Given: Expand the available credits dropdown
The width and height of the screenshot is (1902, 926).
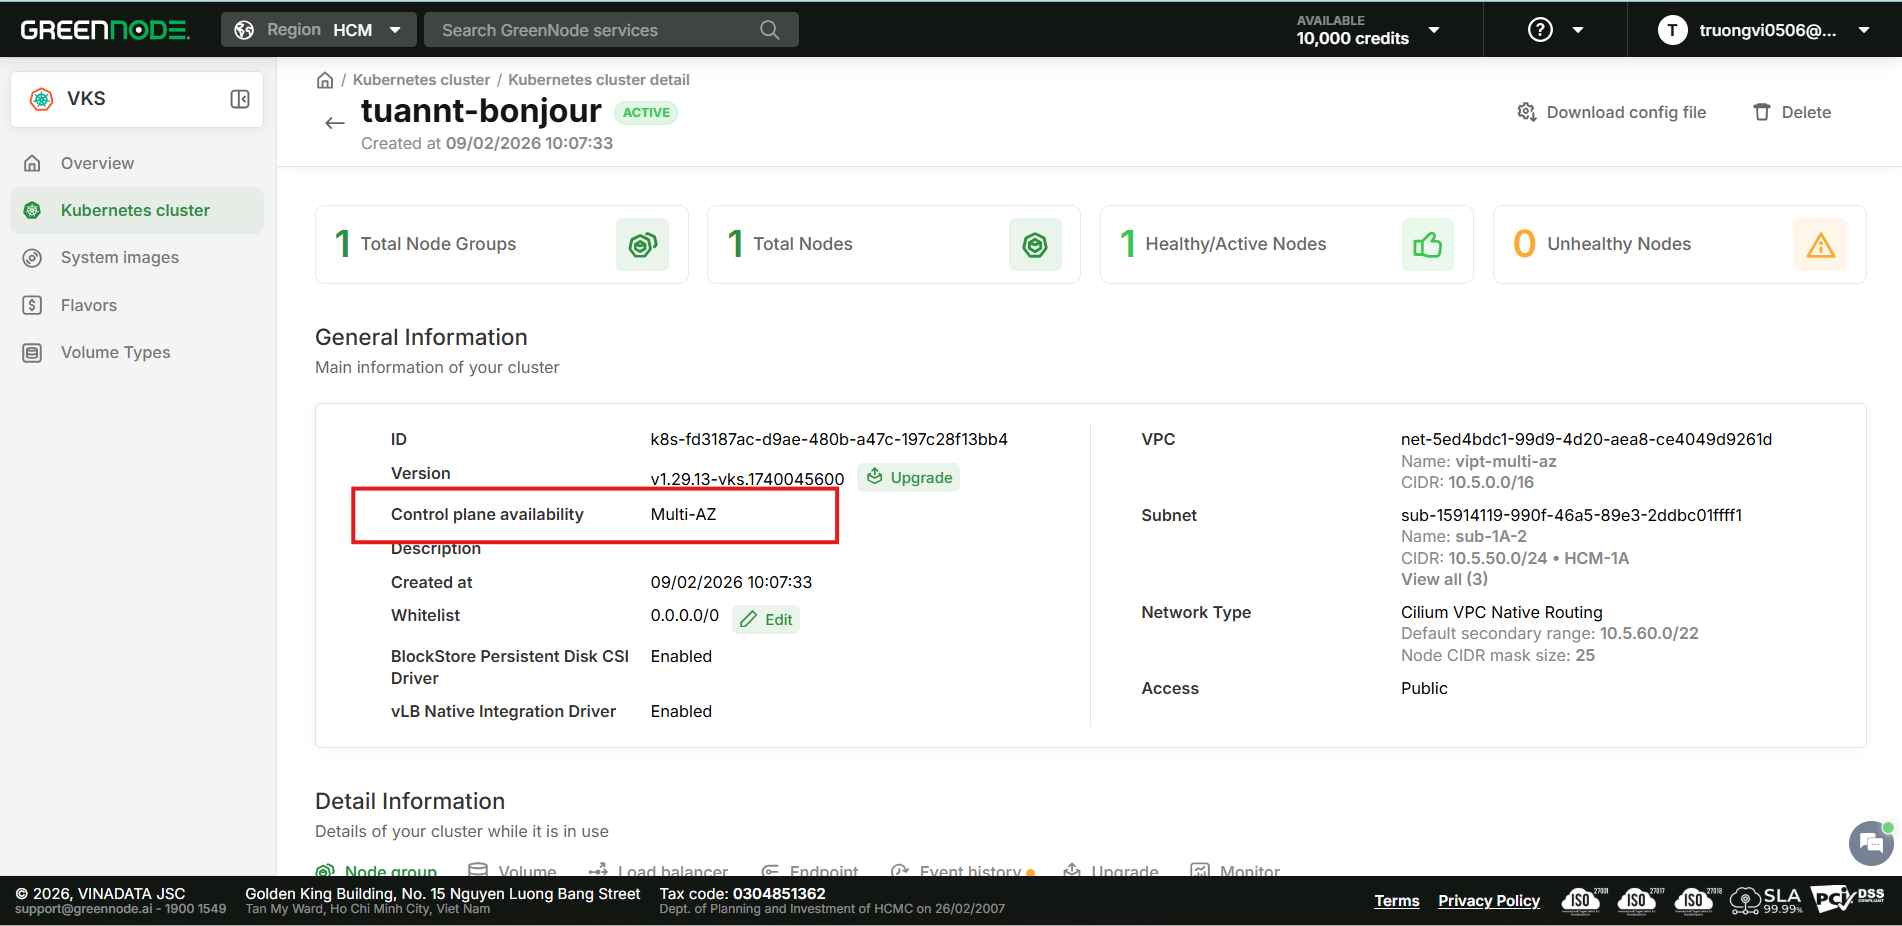Looking at the screenshot, I should pyautogui.click(x=1434, y=30).
